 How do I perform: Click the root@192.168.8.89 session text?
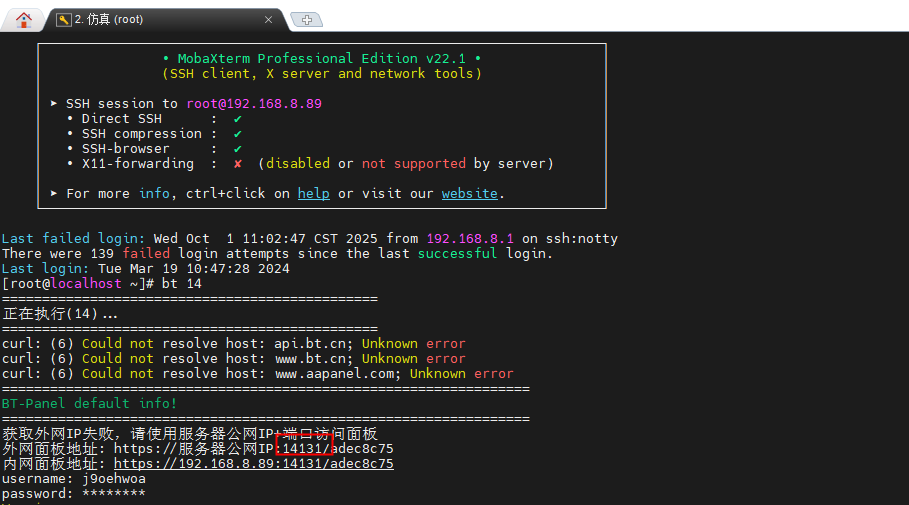(x=254, y=104)
